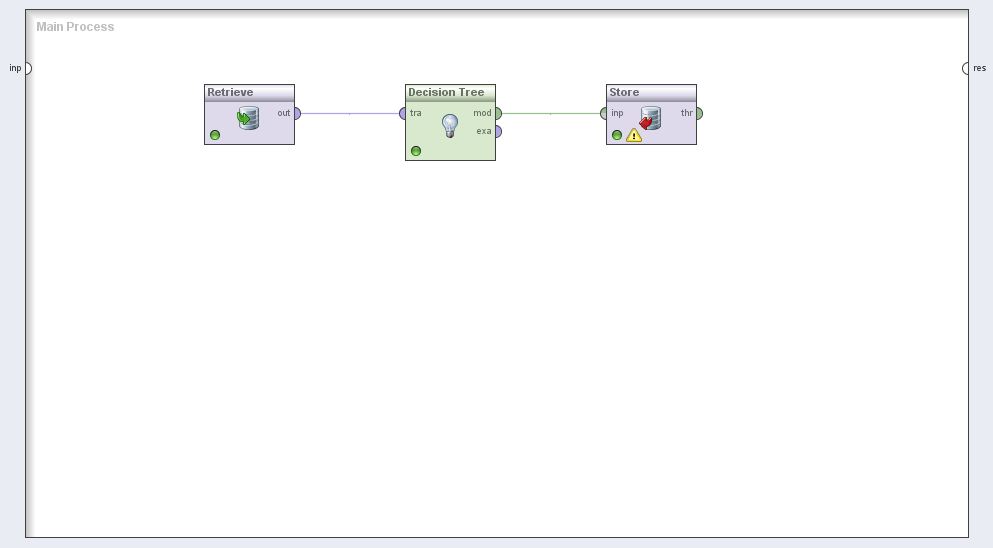Select the connection between Retrieve and Decision Tree
993x548 pixels.
[350, 113]
